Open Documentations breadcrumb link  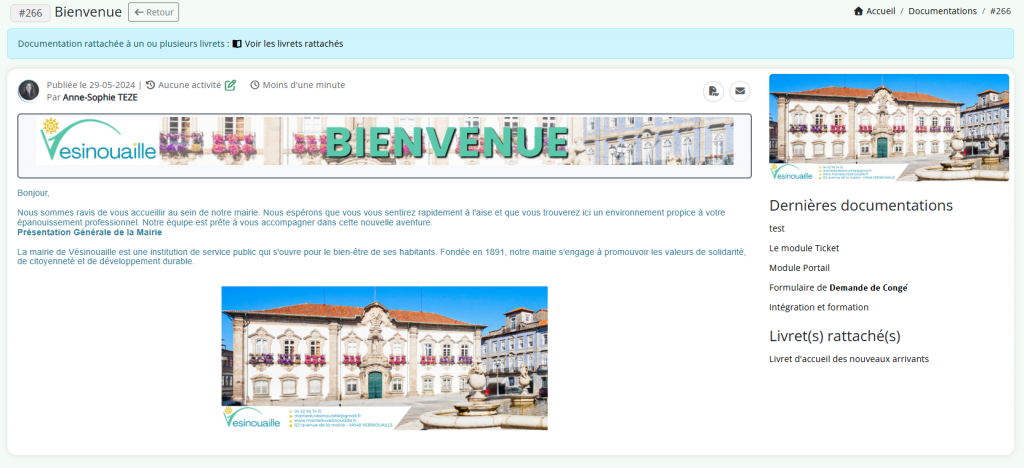coord(942,11)
